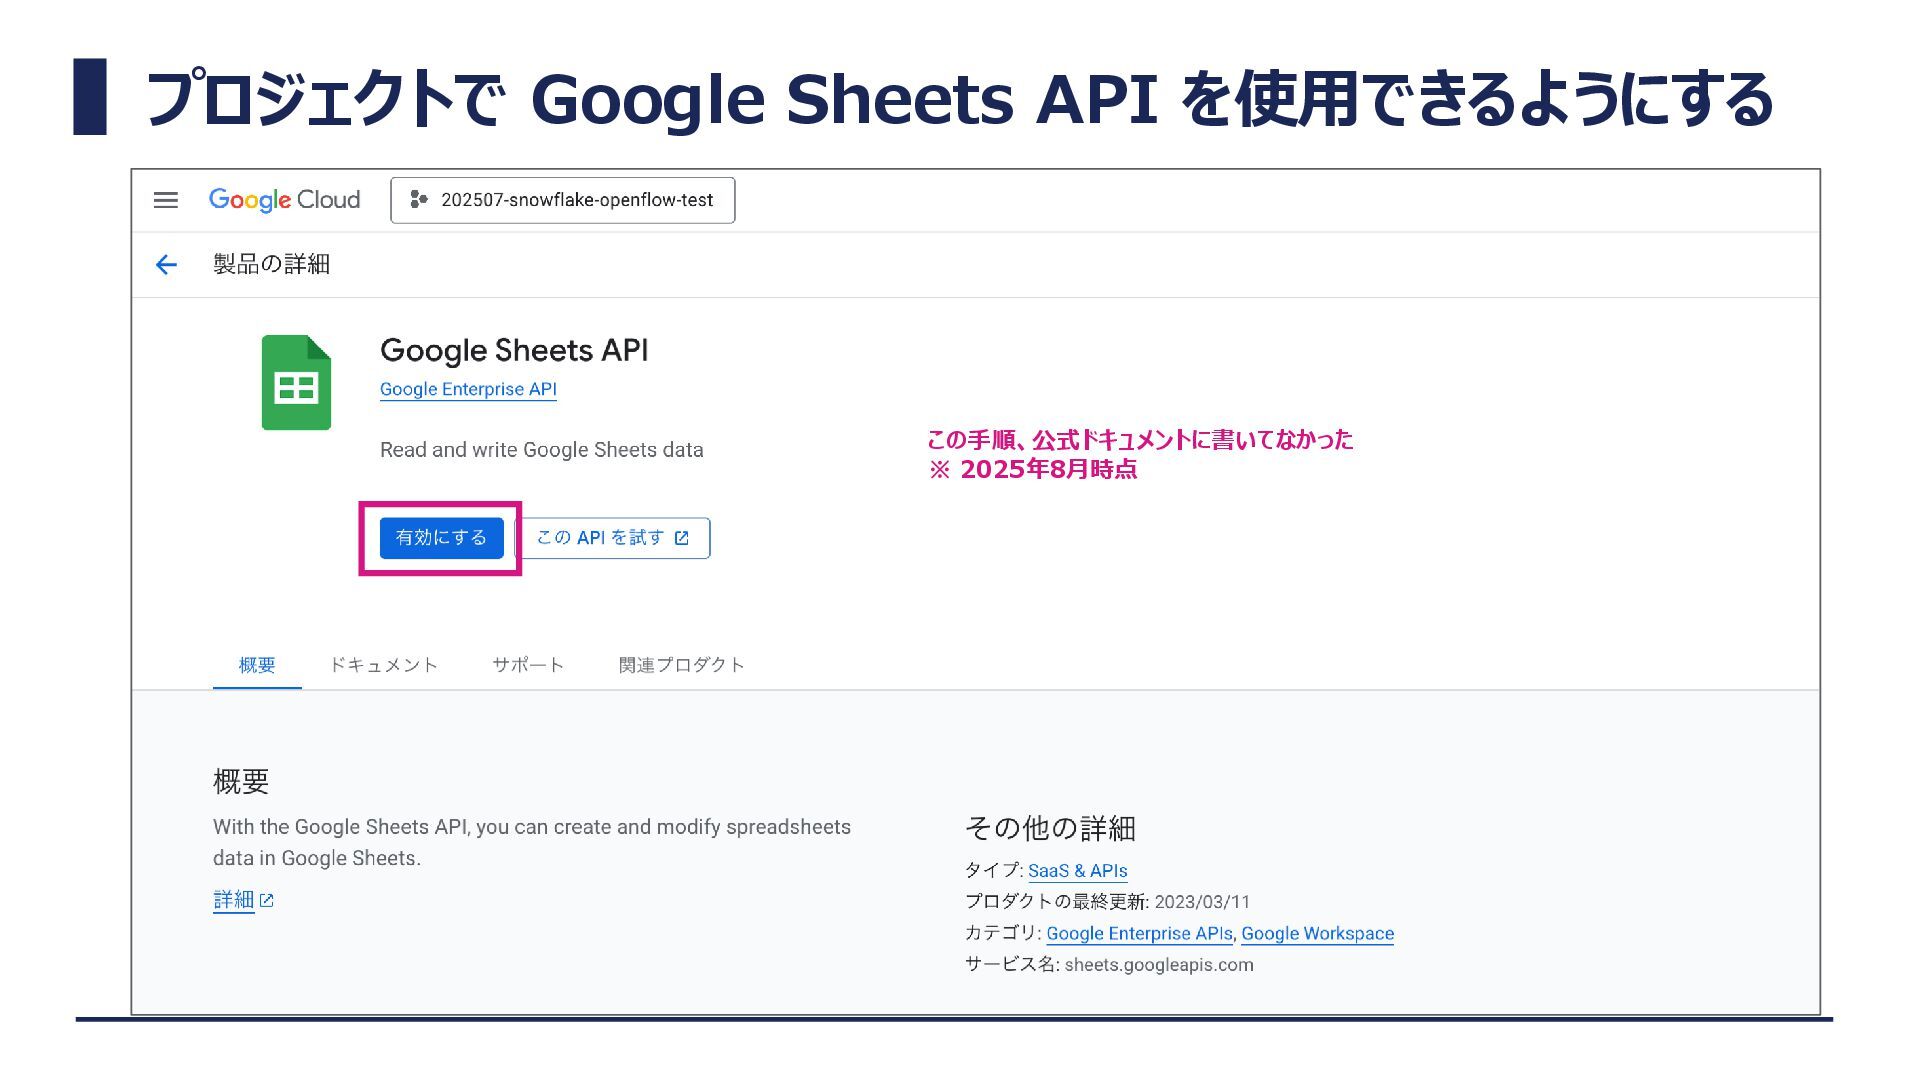Switch to the サポート tab
Viewport: 1920px width, 1080px height.
click(528, 665)
